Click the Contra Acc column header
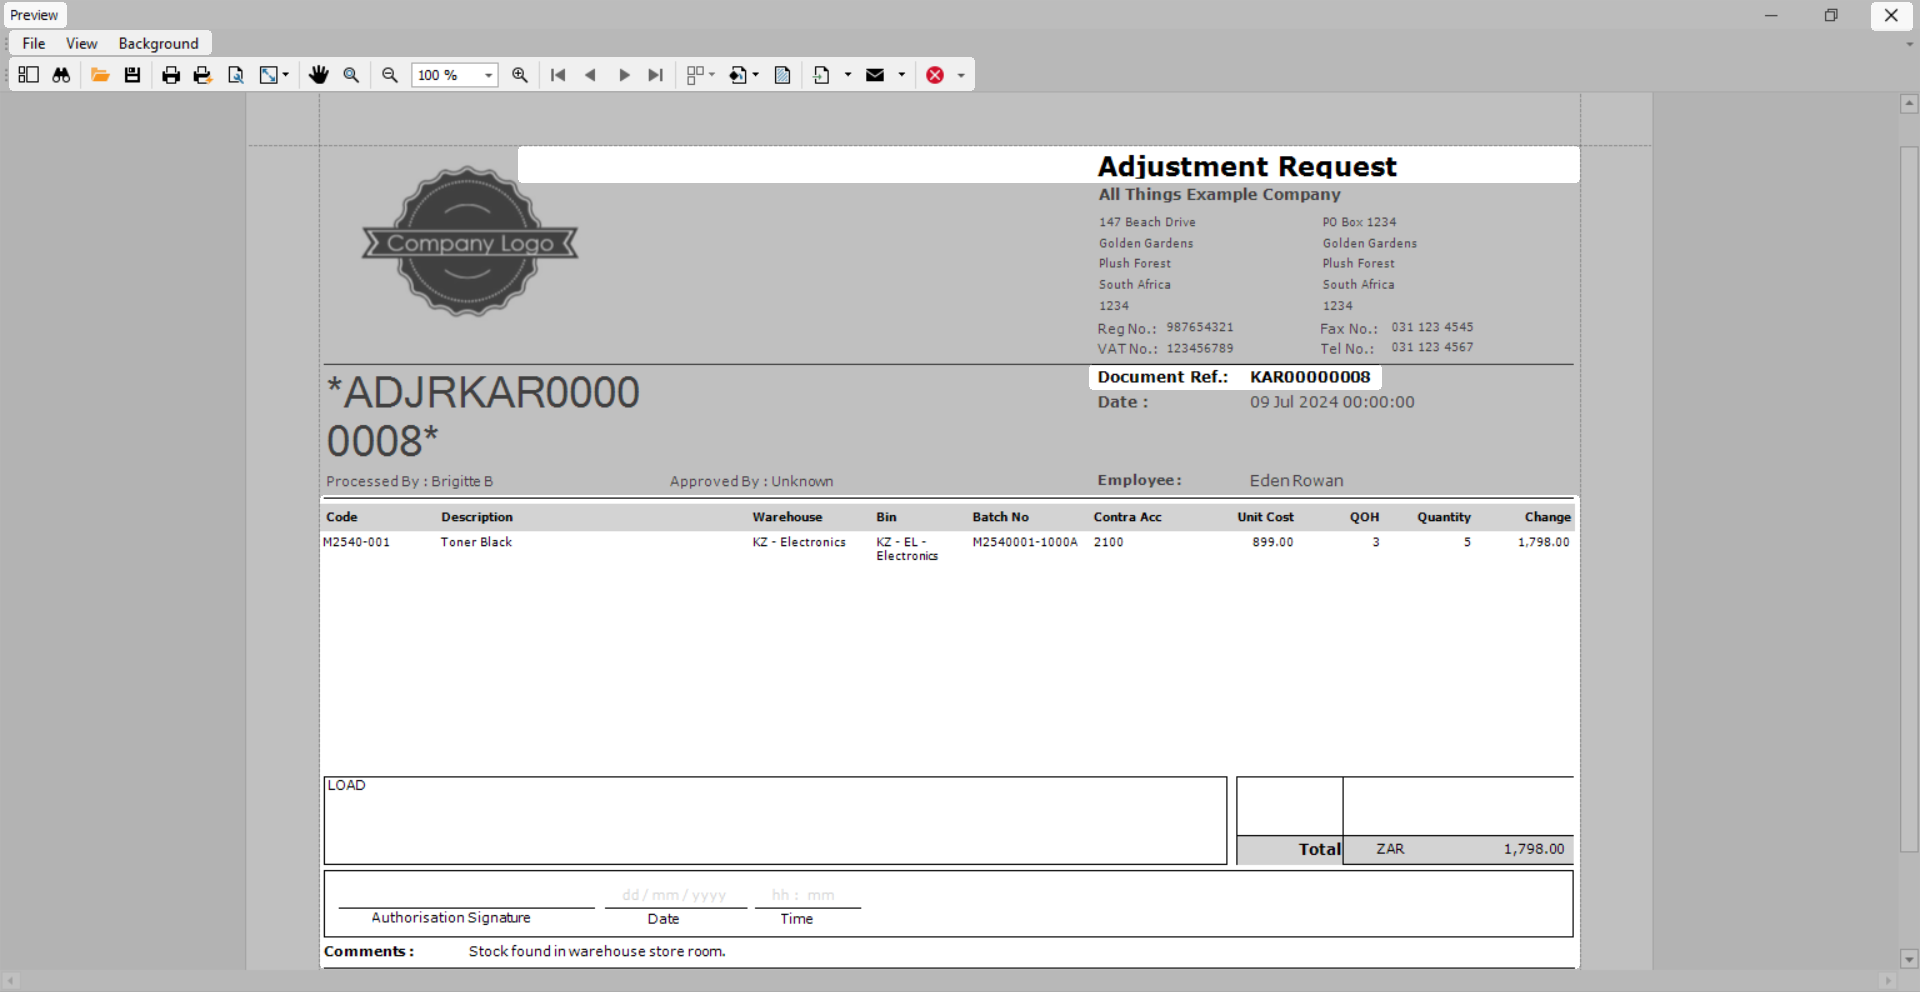Image resolution: width=1920 pixels, height=992 pixels. click(1127, 517)
